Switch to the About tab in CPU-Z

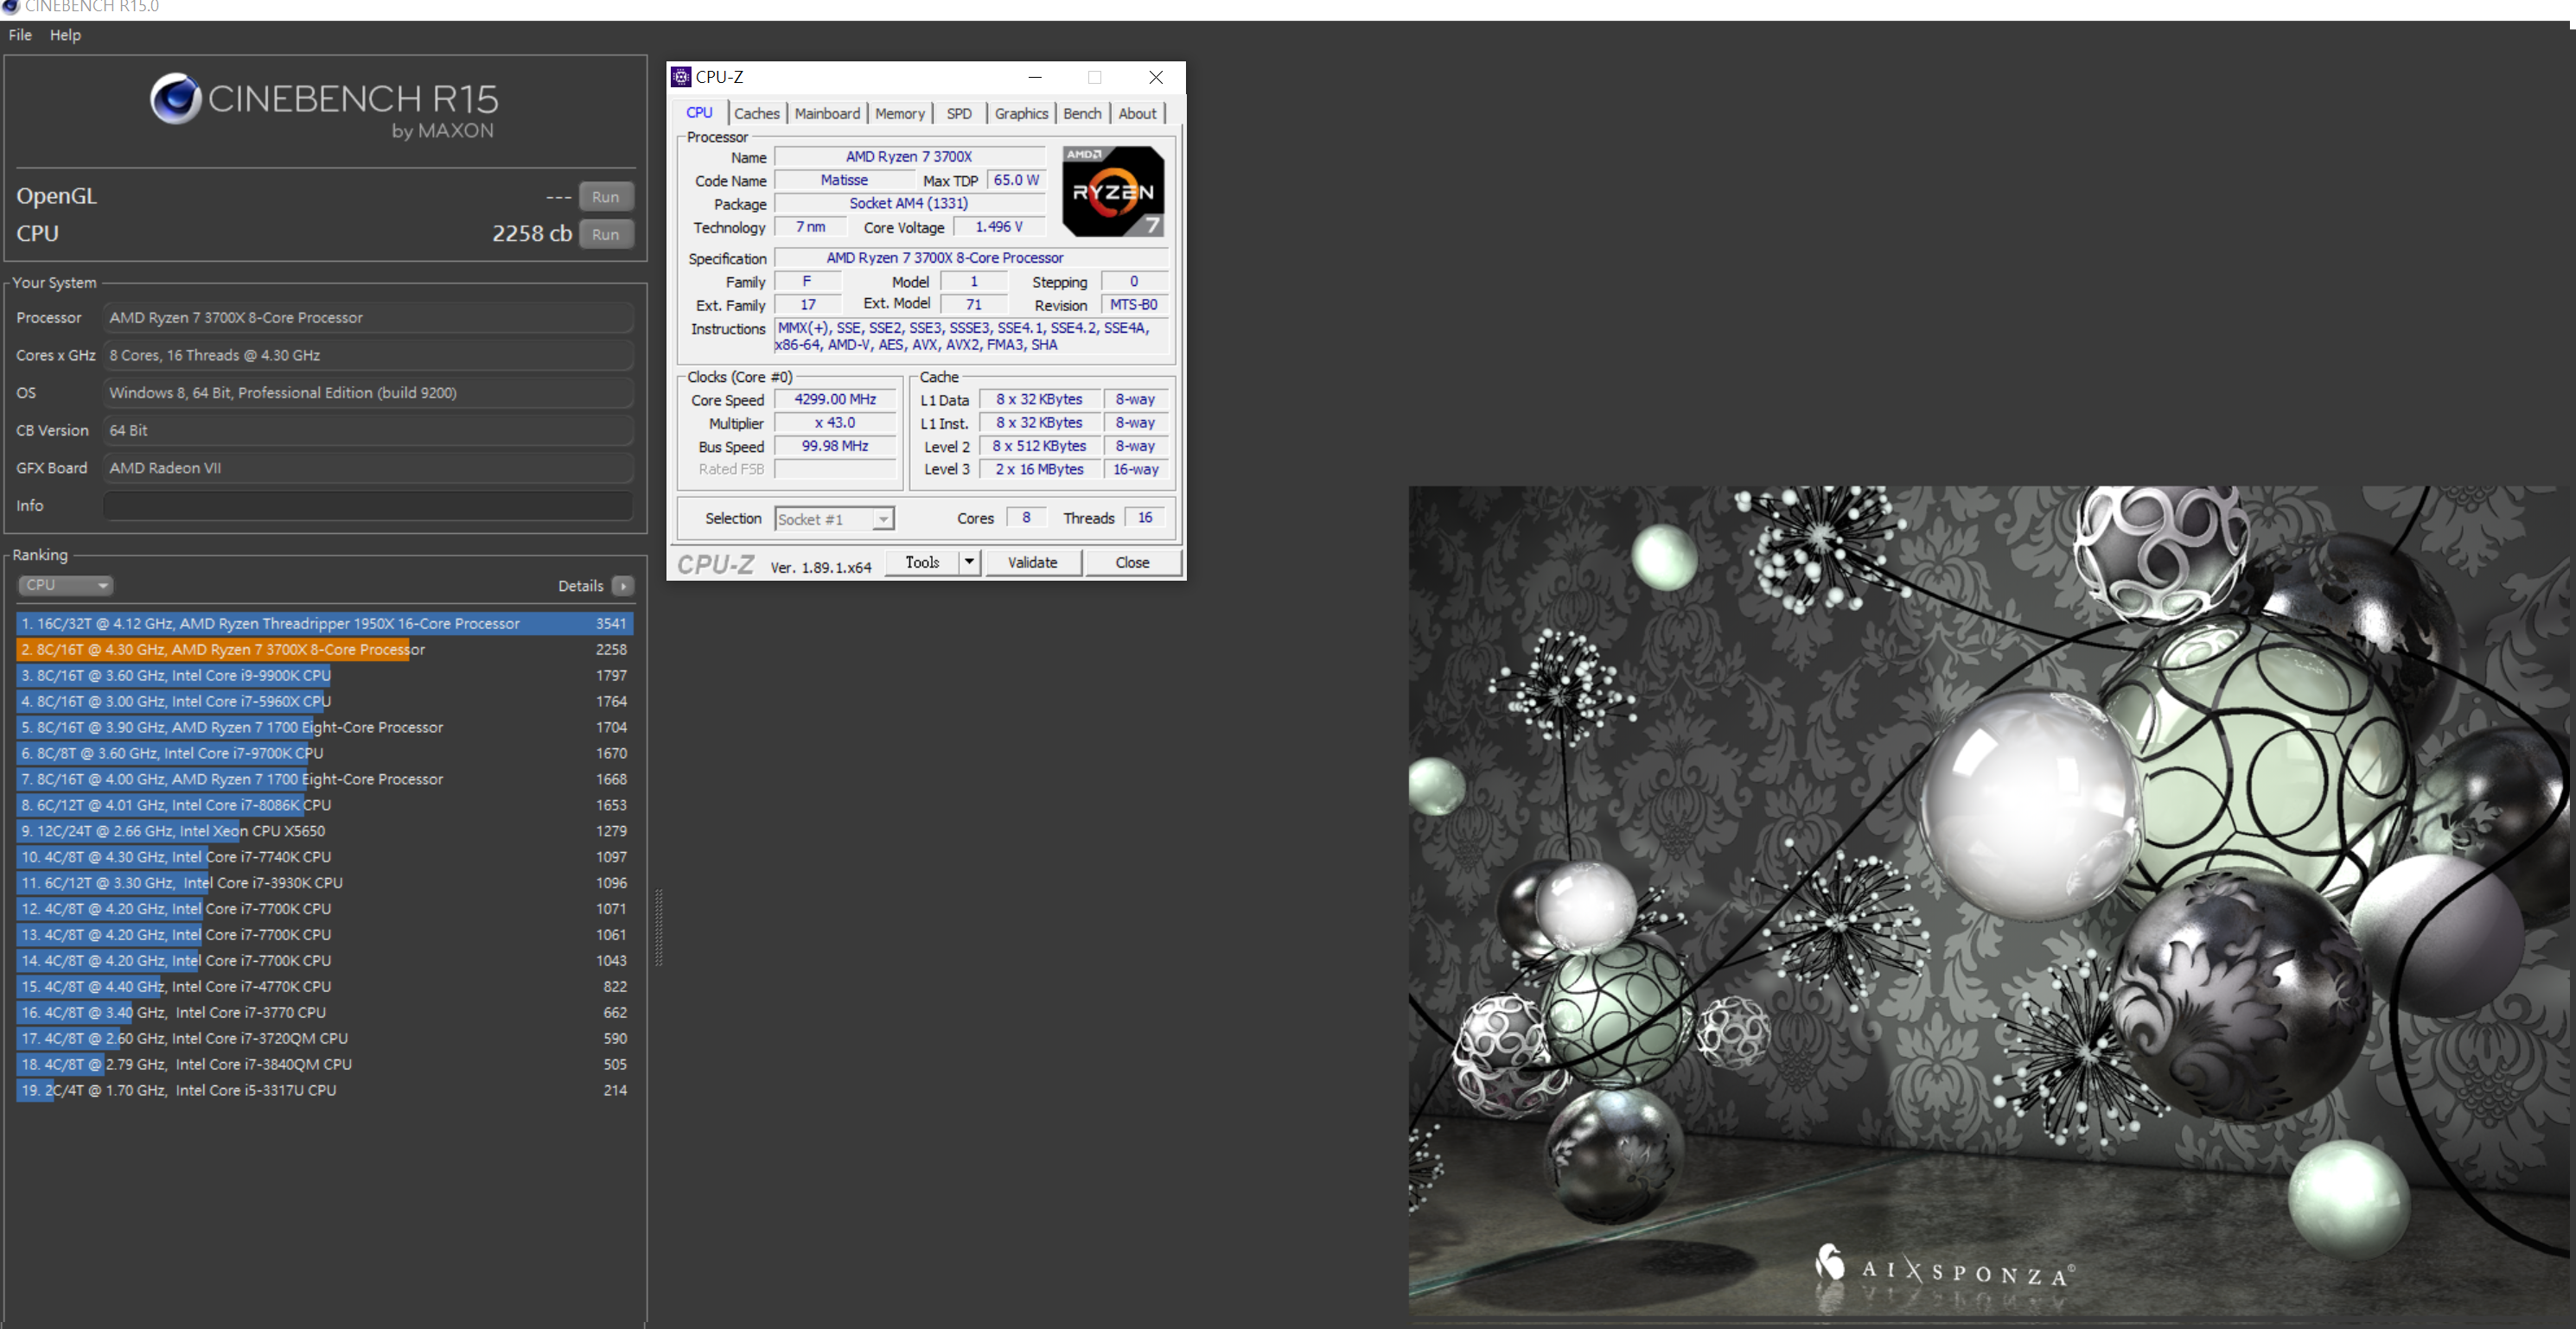coord(1137,114)
